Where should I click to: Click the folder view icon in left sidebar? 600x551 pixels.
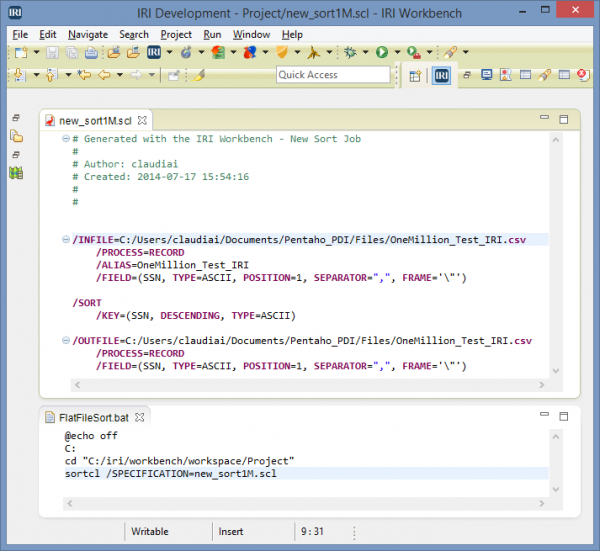coord(16,136)
